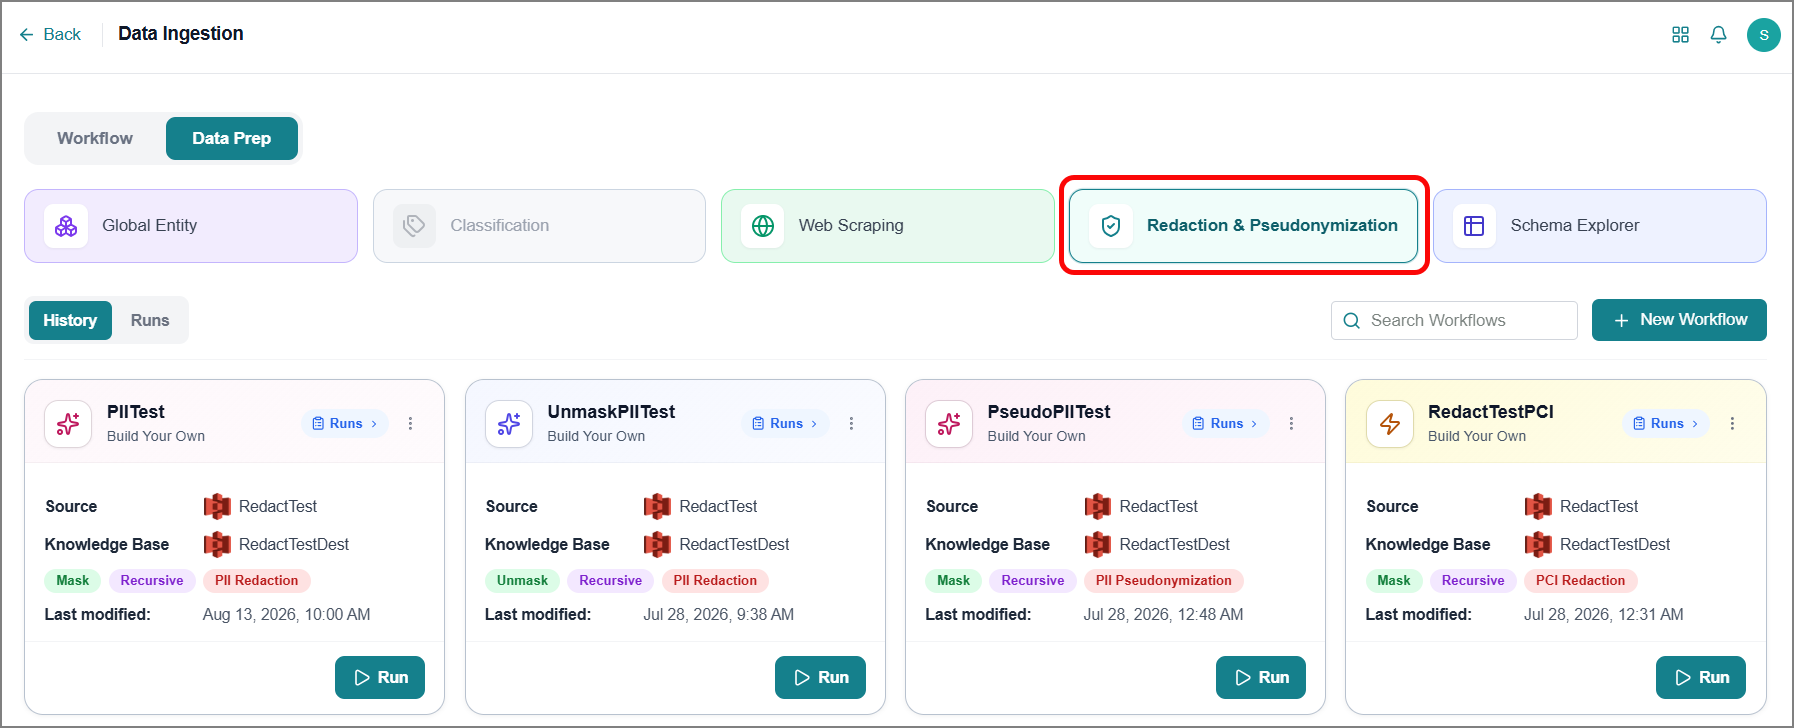Open UnmaskPIITest more options menu
Screen dimensions: 1794x728
click(x=852, y=424)
